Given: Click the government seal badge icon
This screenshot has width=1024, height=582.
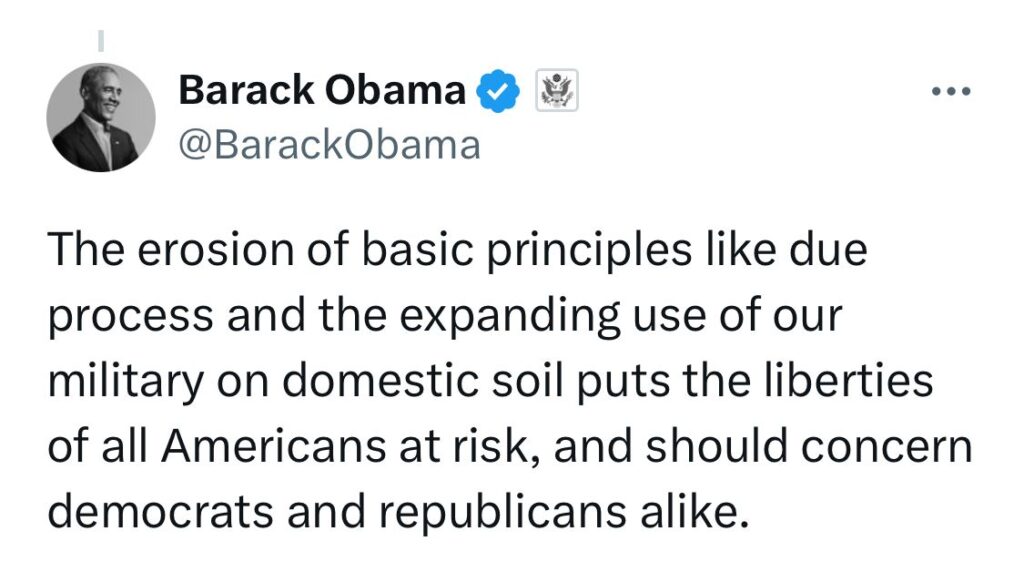Looking at the screenshot, I should point(558,92).
